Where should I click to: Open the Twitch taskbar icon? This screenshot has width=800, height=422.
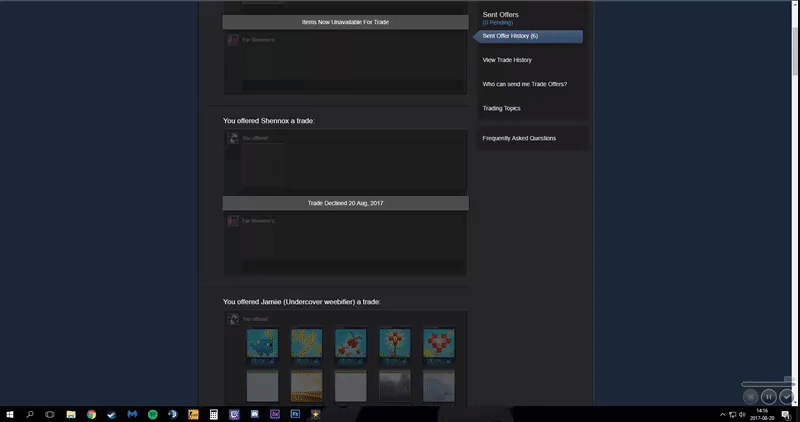click(234, 414)
